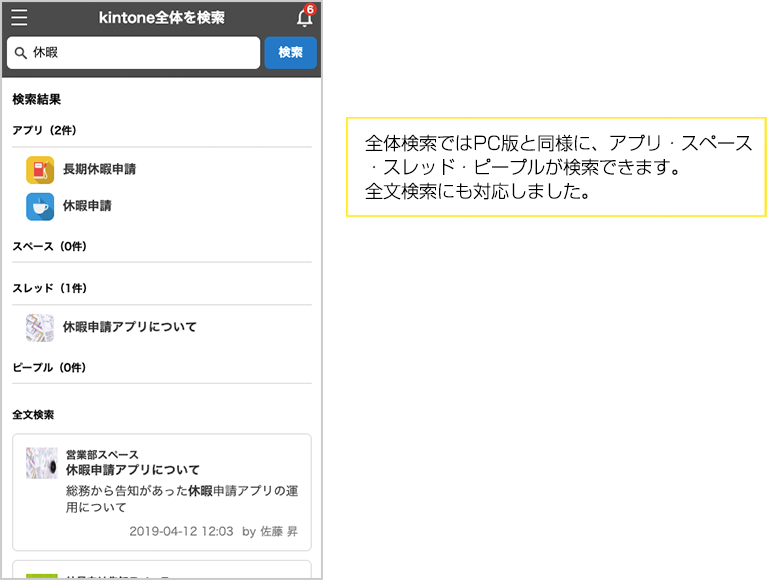Screen dimensions: 768x580
Task: Click the timestamp 2019-04-12 12:03
Action: 181,531
